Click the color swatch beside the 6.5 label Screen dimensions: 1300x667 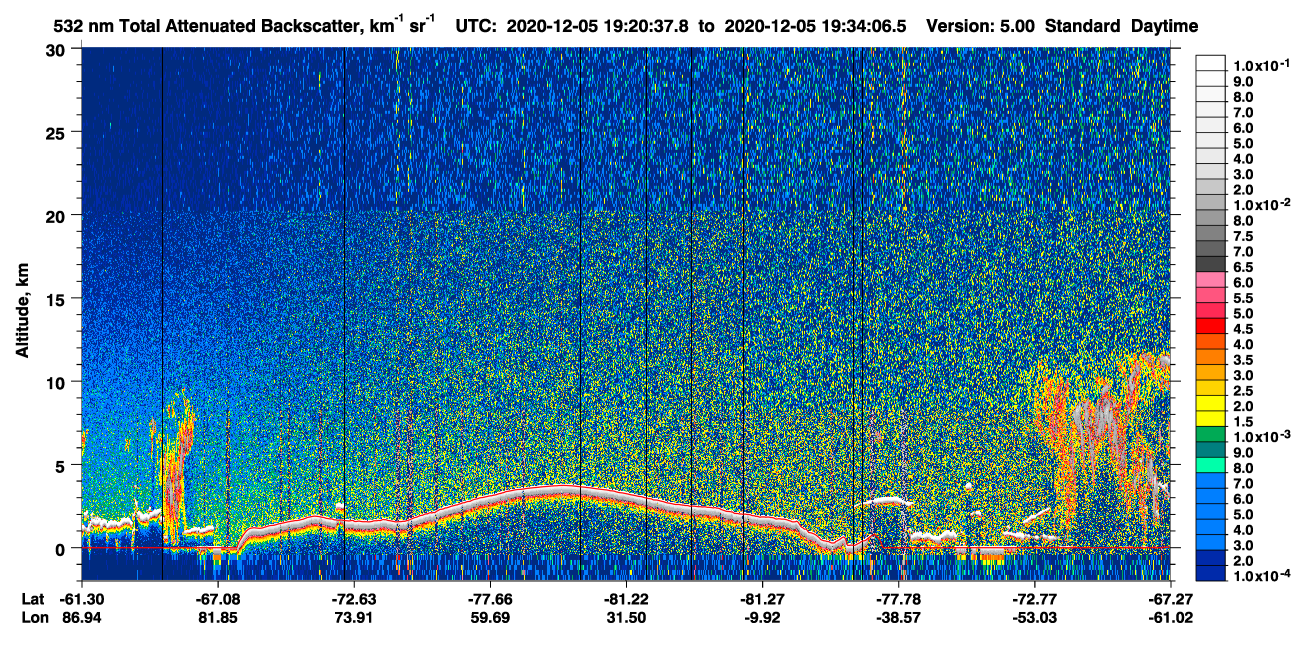point(1210,265)
